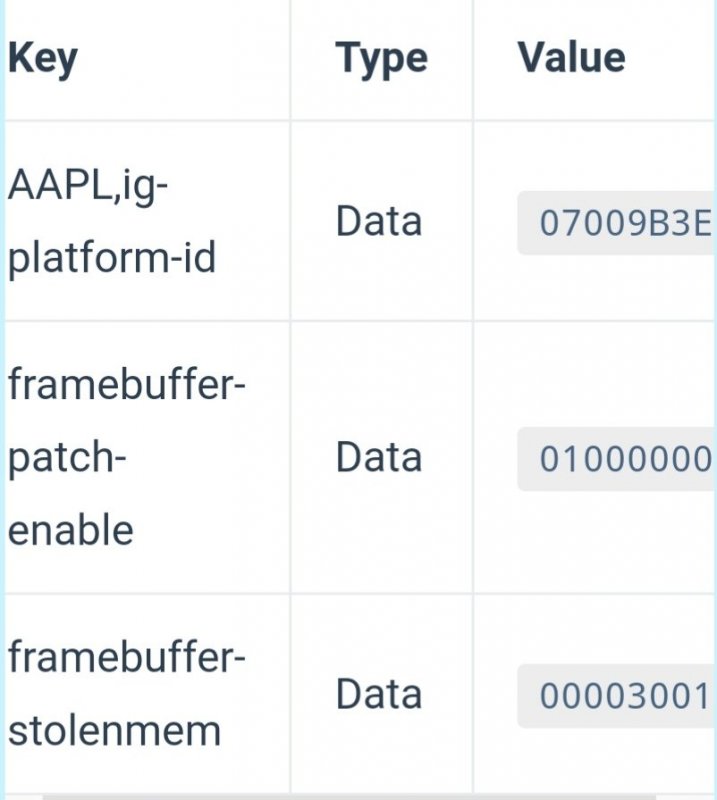This screenshot has height=800, width=717.
Task: Click the Key column header
Action: pyautogui.click(x=42, y=58)
